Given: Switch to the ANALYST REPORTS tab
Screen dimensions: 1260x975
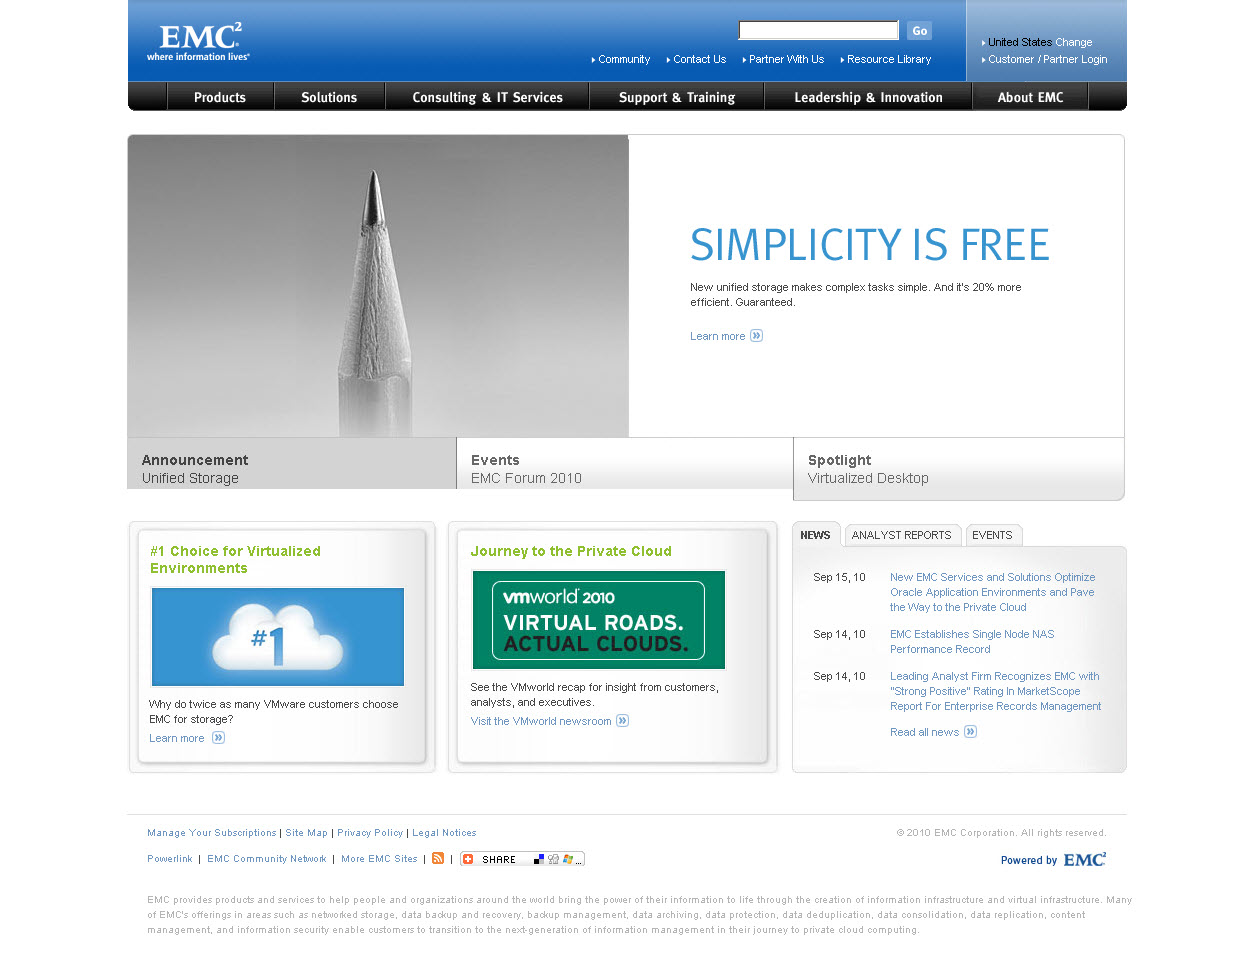Looking at the screenshot, I should point(902,535).
